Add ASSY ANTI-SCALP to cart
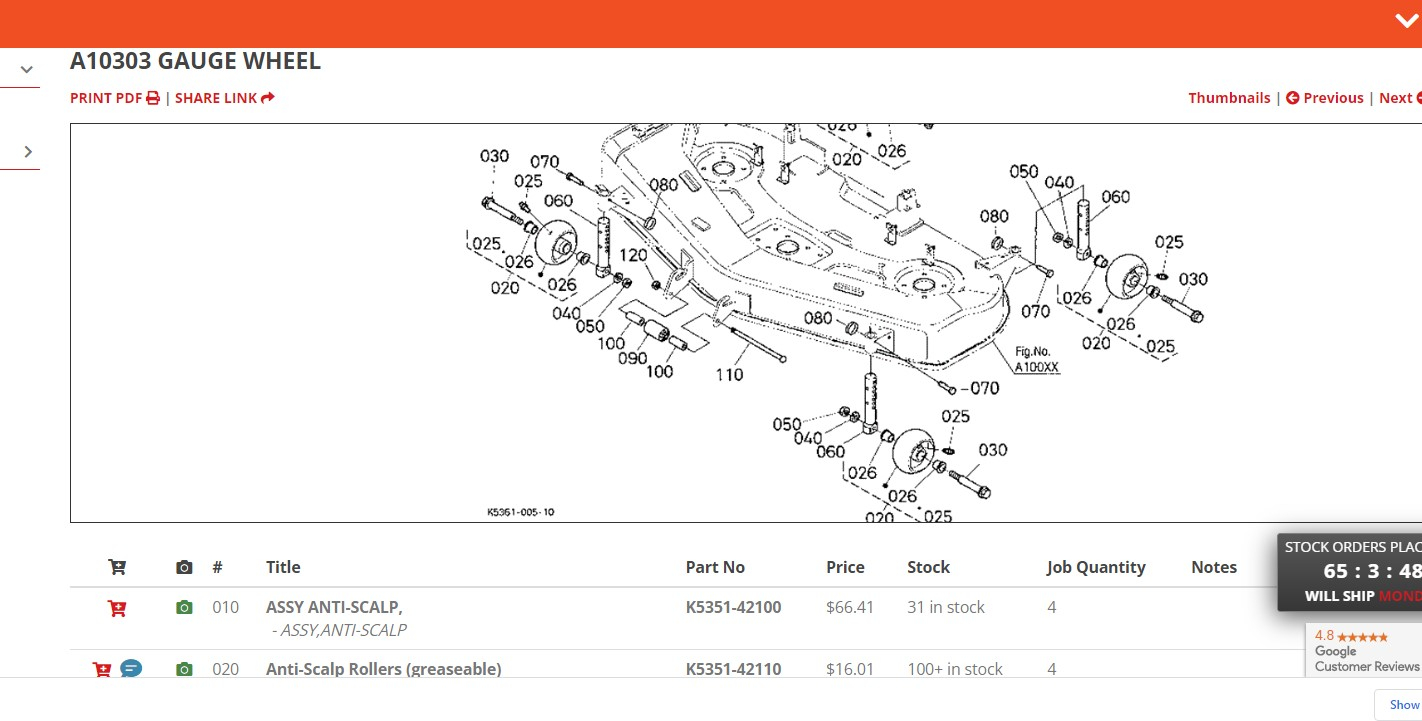This screenshot has width=1422, height=721. tap(117, 608)
